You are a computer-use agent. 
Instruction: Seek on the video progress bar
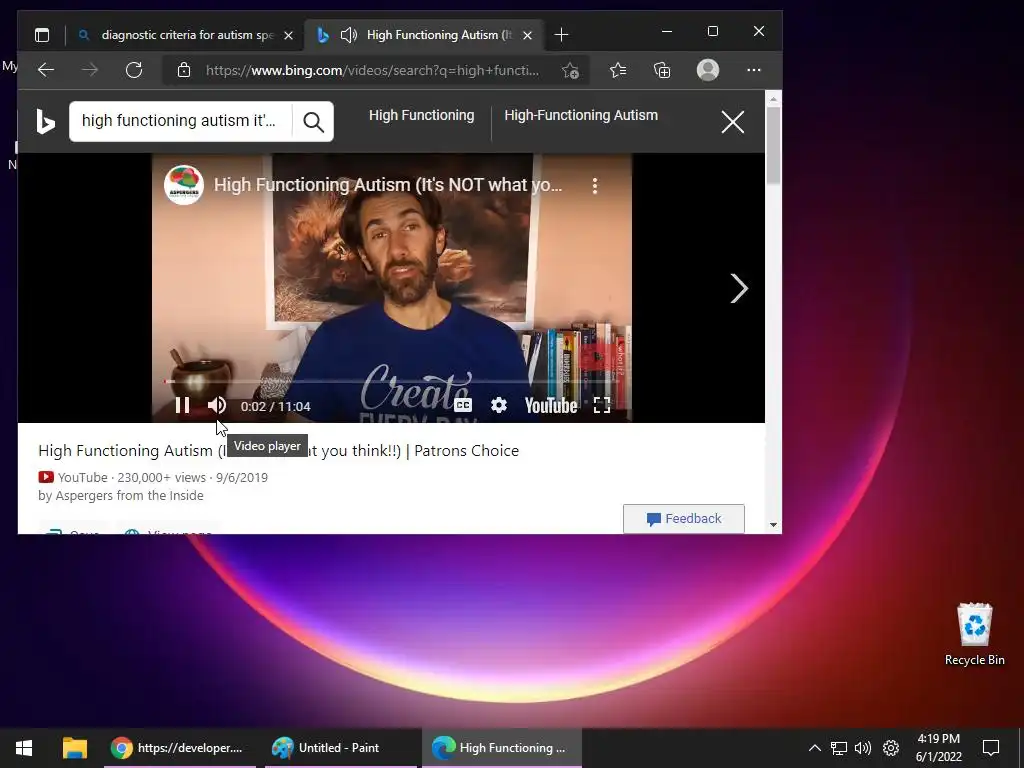click(x=392, y=381)
